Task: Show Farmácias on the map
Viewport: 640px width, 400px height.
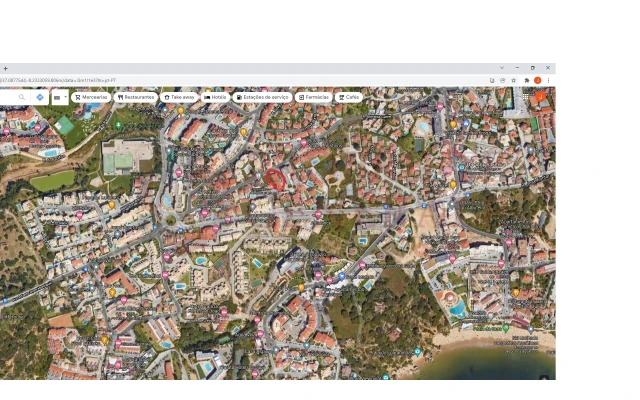Action: pyautogui.click(x=314, y=97)
